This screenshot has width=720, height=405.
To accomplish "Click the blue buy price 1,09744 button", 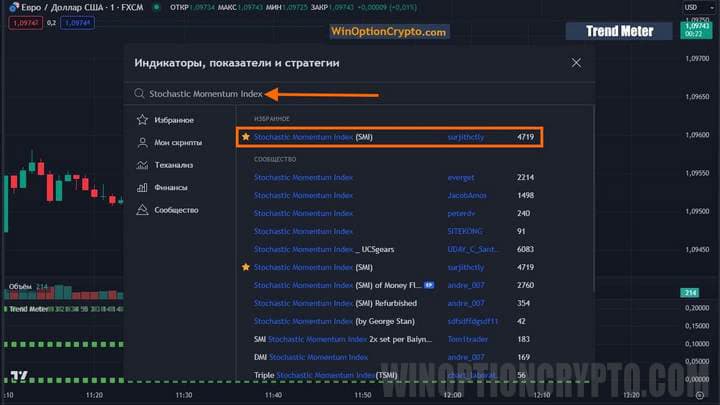I will click(76, 21).
